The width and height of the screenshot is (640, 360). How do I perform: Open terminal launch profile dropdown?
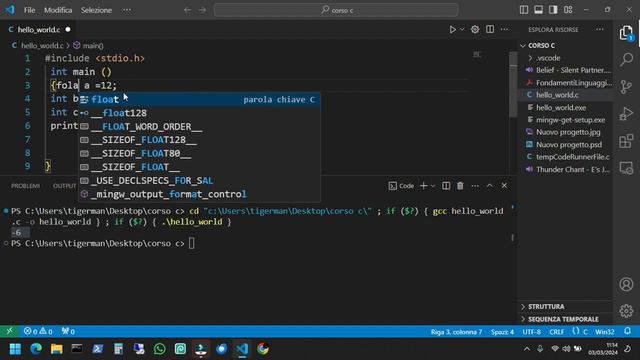[433, 186]
